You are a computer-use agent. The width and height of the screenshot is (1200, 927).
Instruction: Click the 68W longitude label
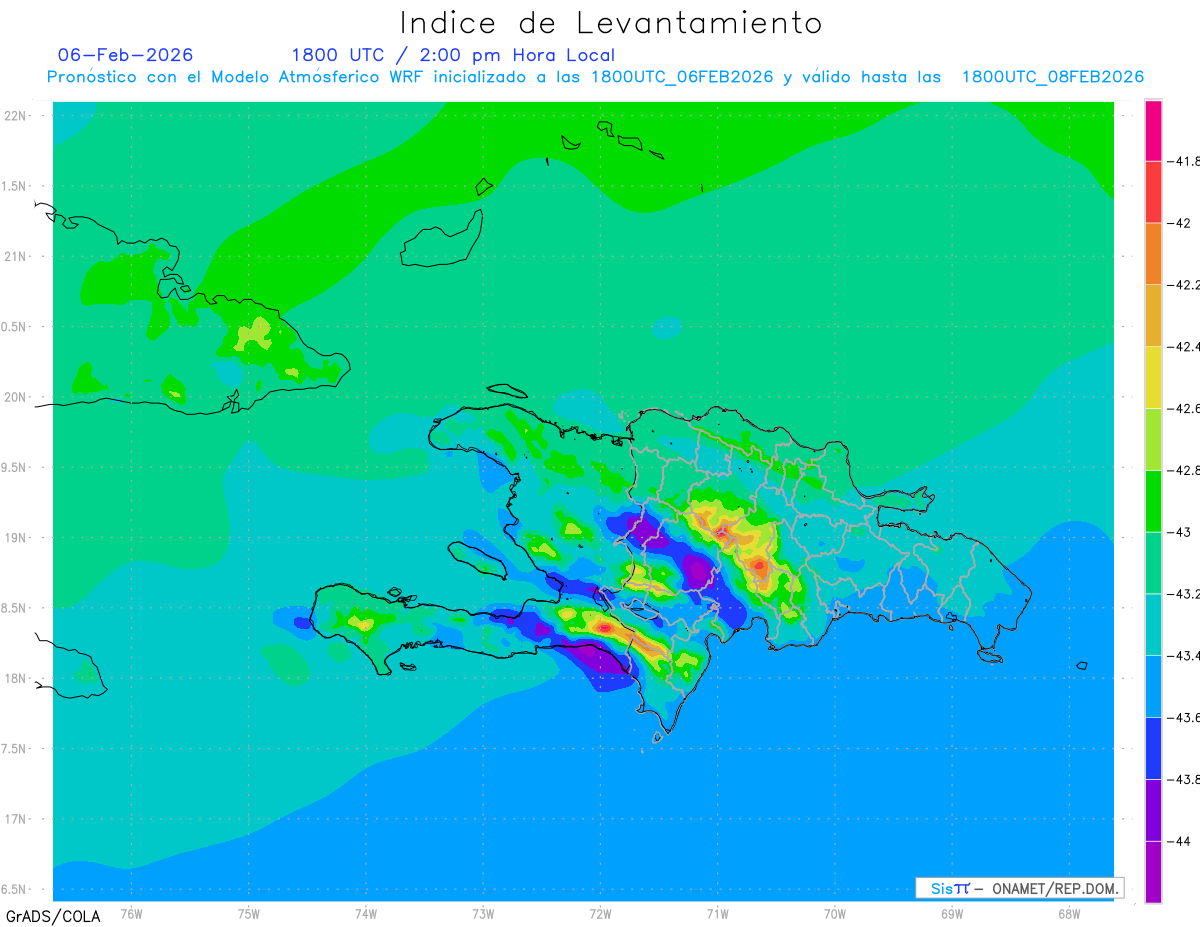coord(1069,914)
